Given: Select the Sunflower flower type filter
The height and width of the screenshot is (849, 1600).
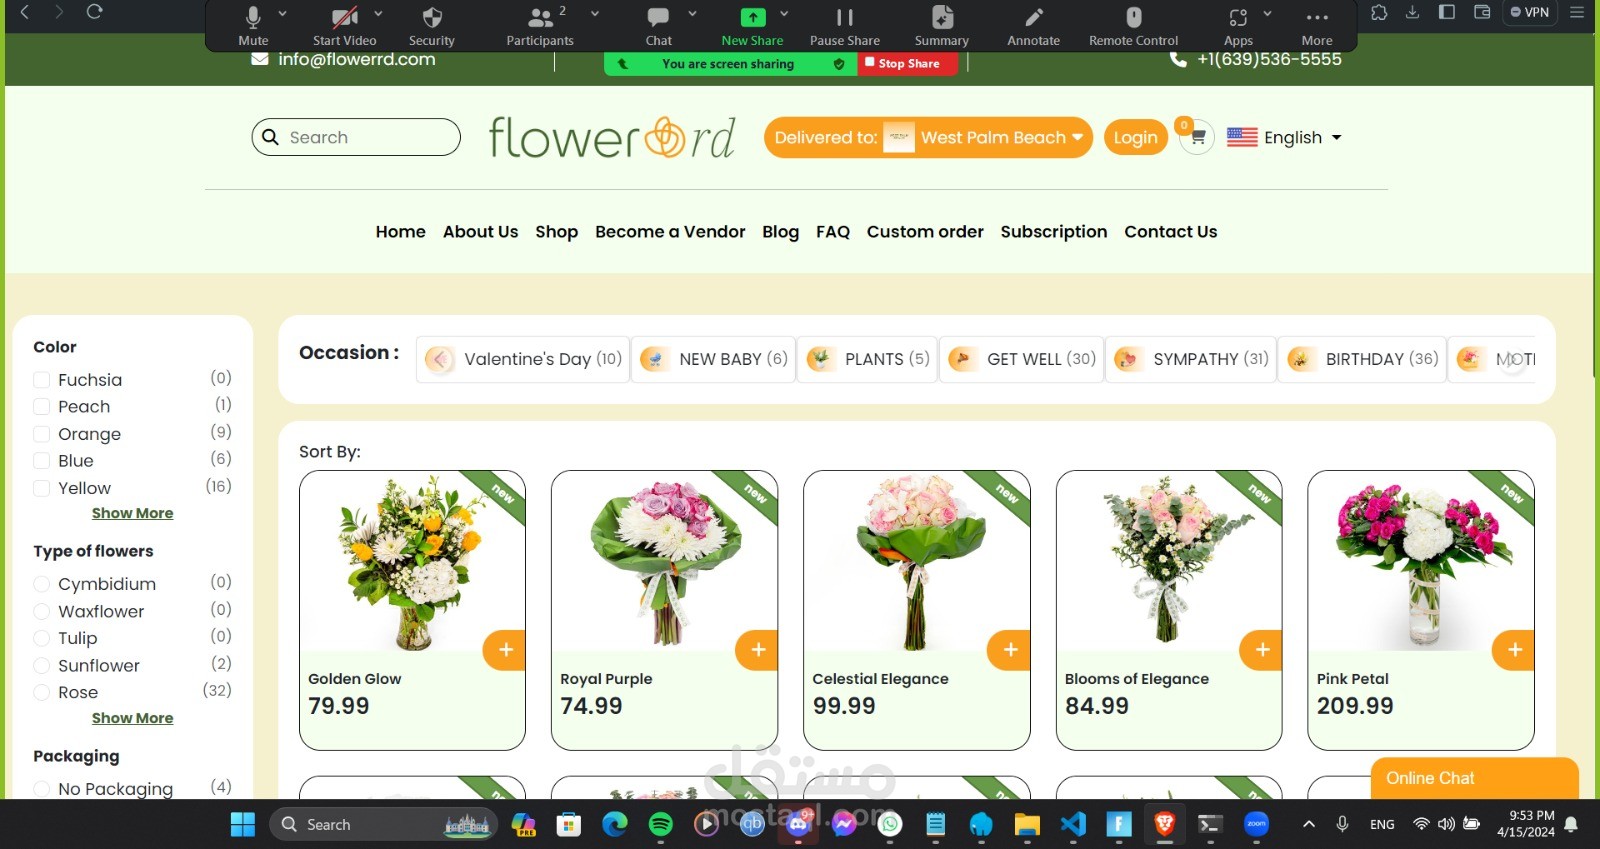Looking at the screenshot, I should [x=42, y=665].
